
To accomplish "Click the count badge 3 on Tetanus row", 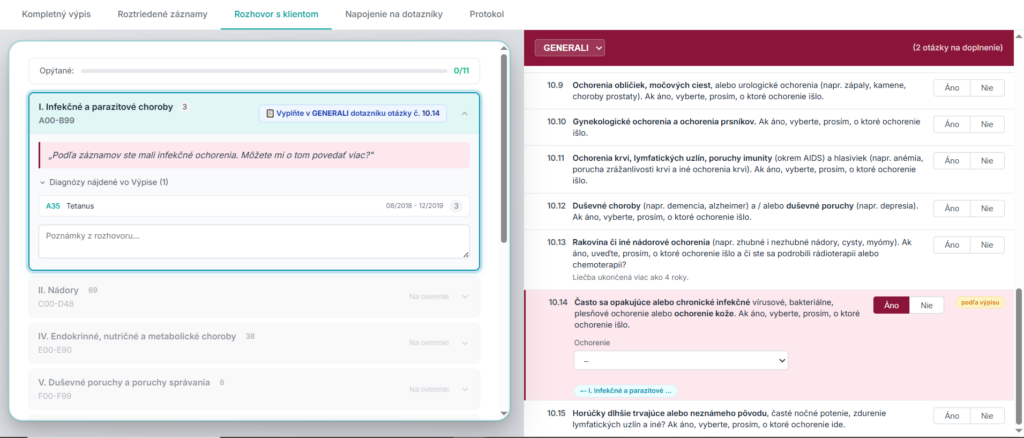I will (456, 206).
